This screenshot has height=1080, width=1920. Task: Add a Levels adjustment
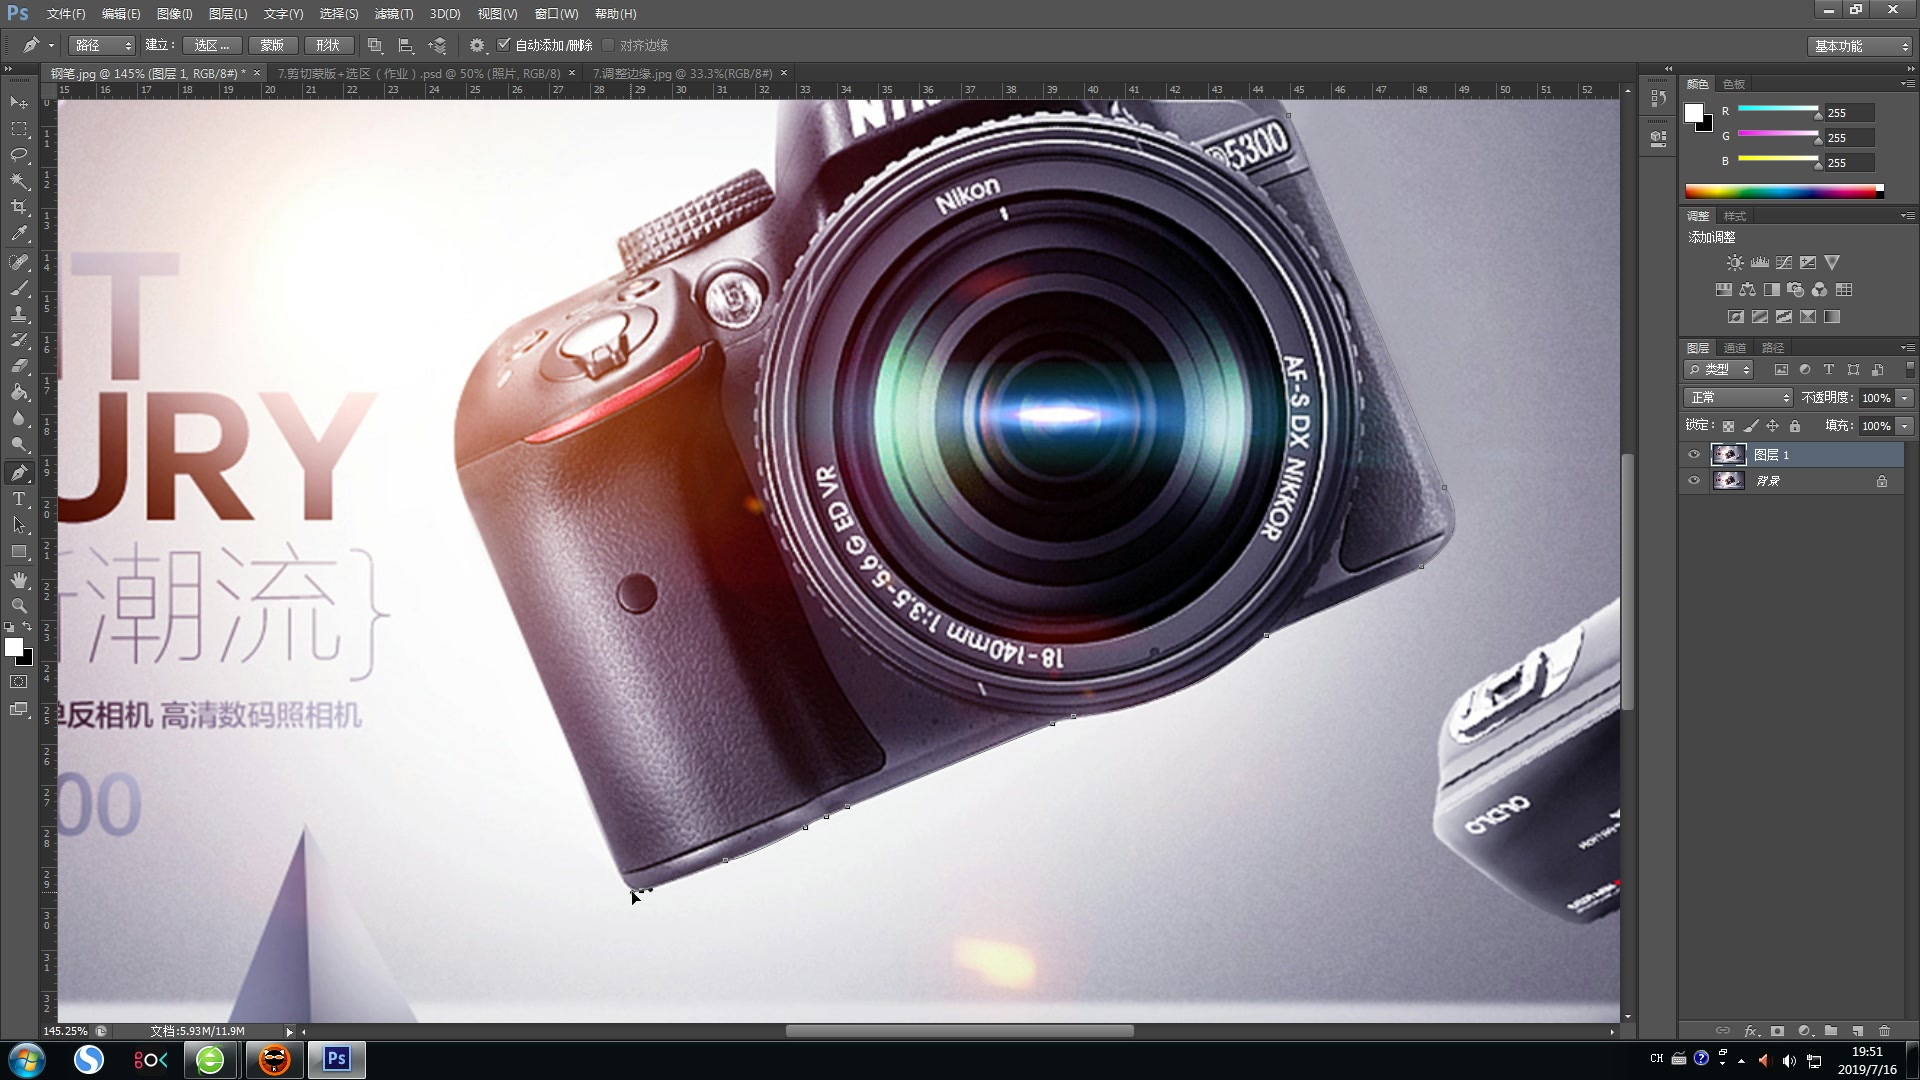tap(1759, 263)
